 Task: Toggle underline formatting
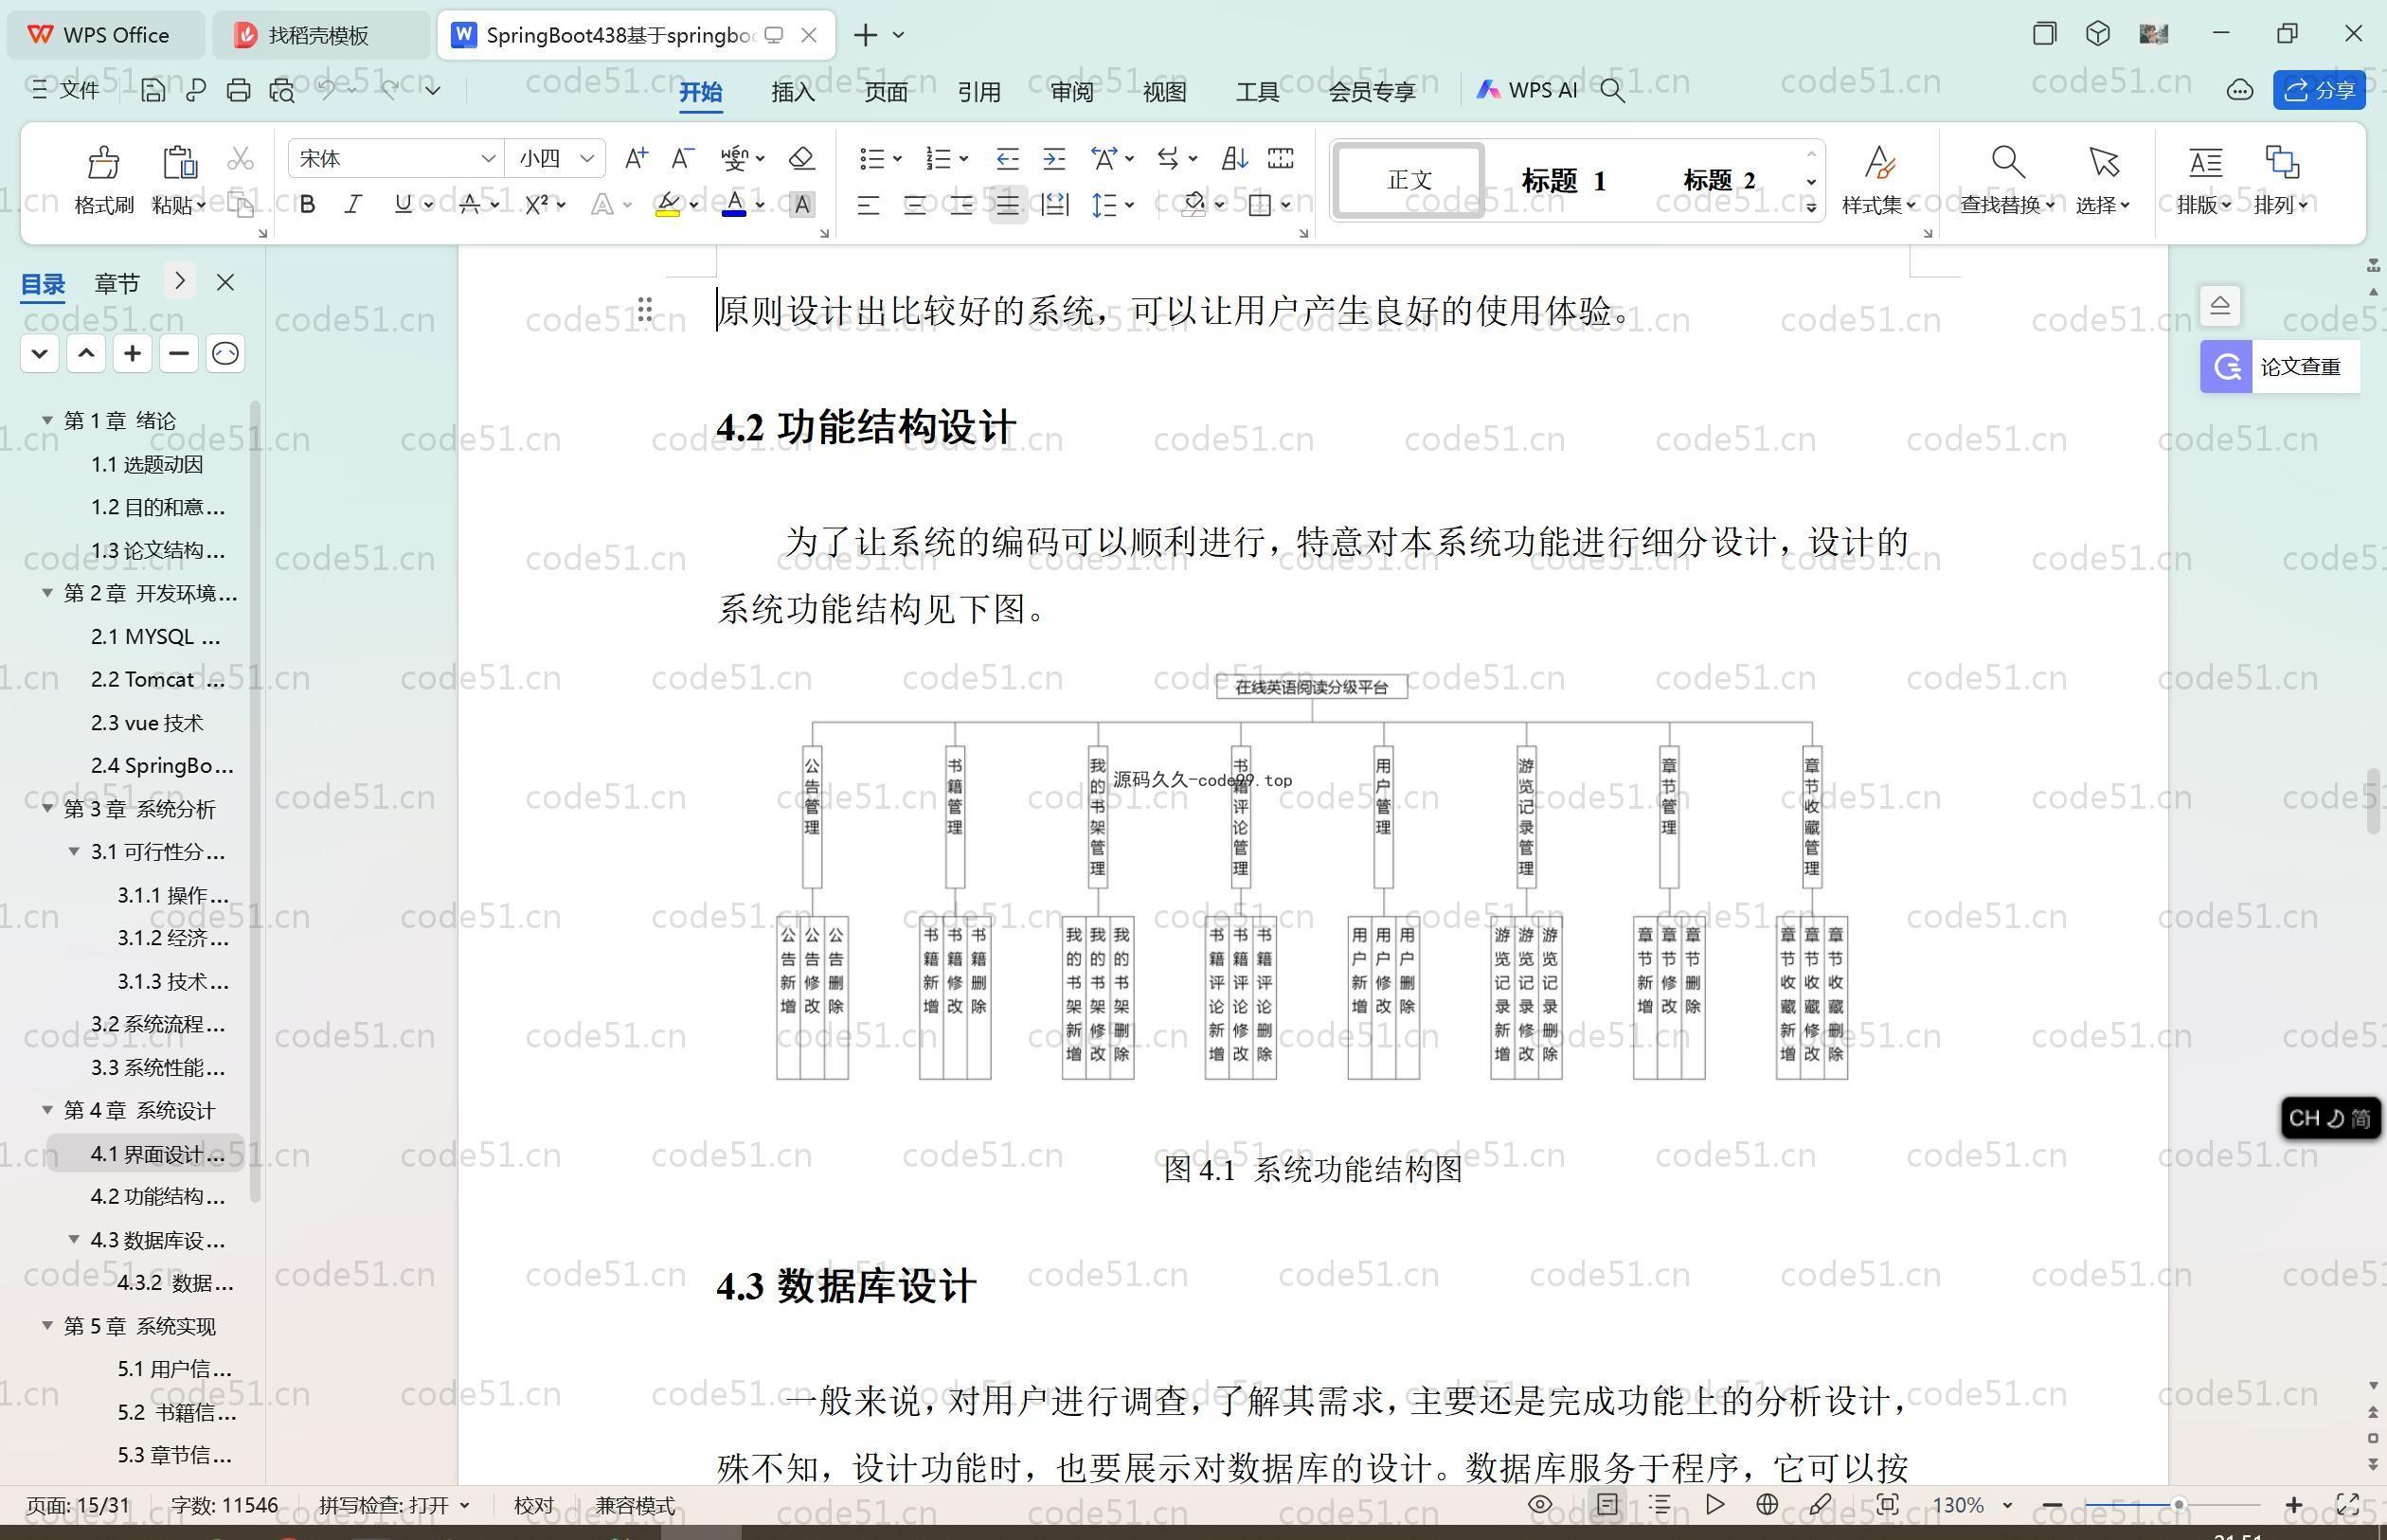403,204
